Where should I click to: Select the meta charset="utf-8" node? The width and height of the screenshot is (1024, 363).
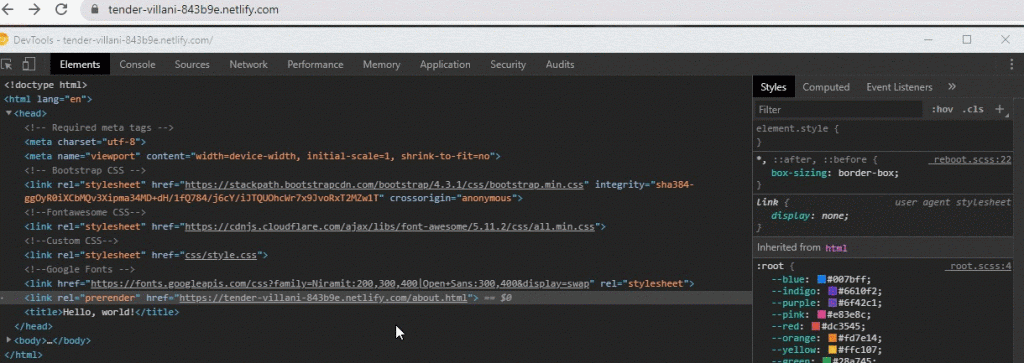coord(86,142)
